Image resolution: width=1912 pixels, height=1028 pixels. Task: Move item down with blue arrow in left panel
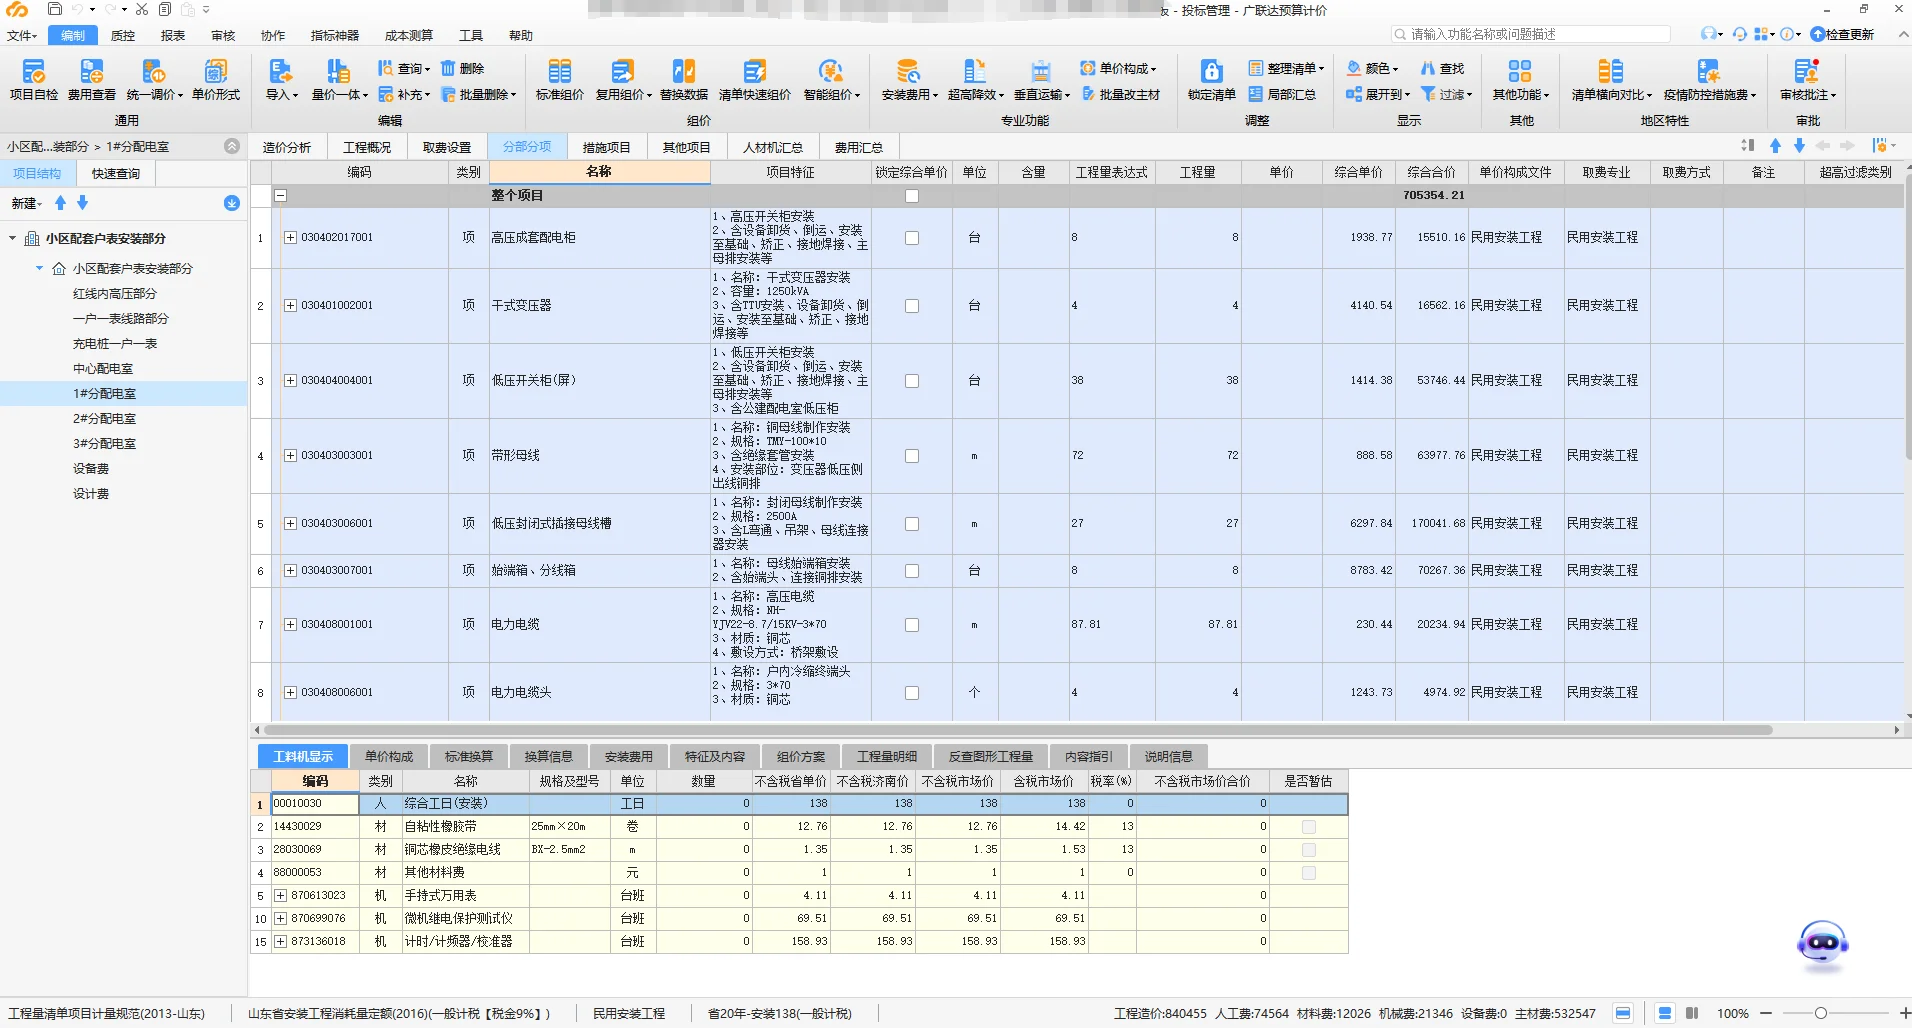coord(82,203)
